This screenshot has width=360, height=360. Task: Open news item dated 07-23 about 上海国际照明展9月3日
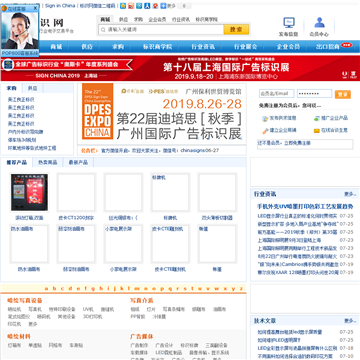(289, 240)
